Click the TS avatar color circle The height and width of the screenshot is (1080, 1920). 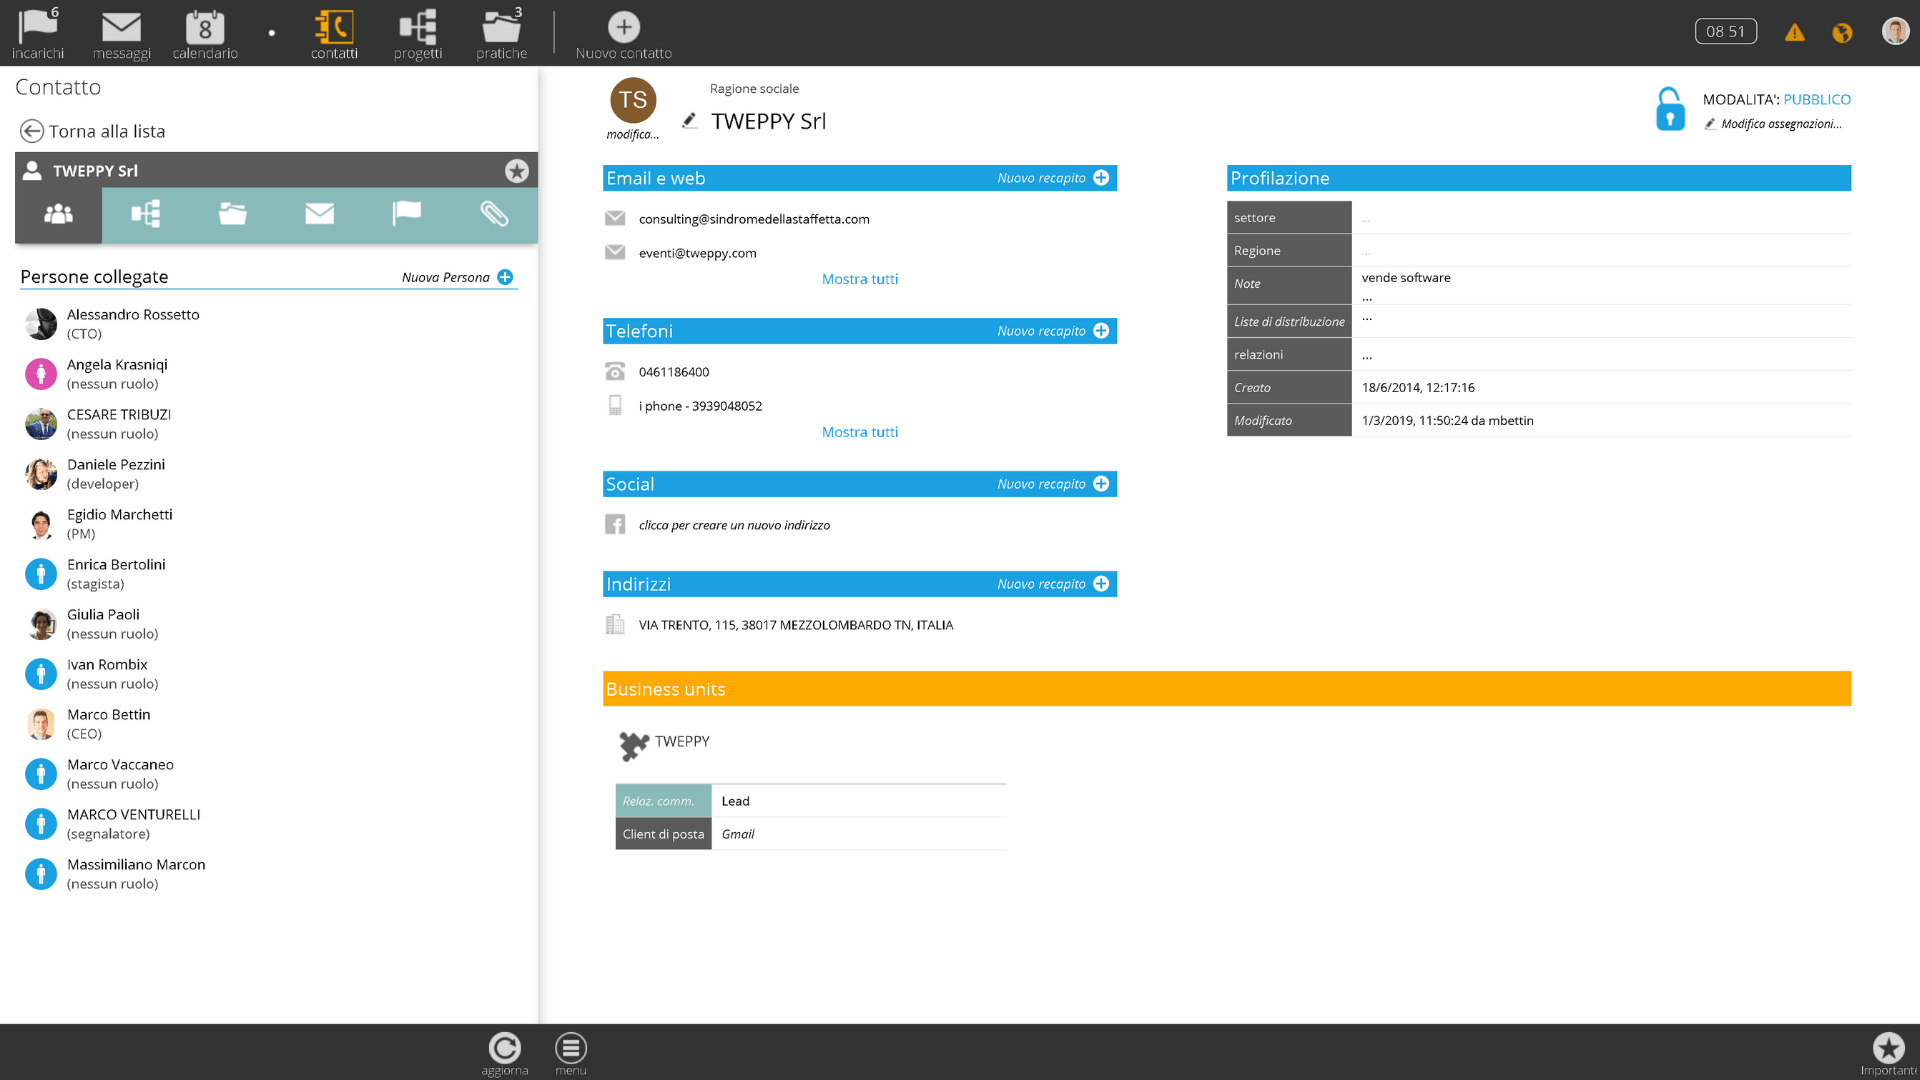[x=633, y=100]
